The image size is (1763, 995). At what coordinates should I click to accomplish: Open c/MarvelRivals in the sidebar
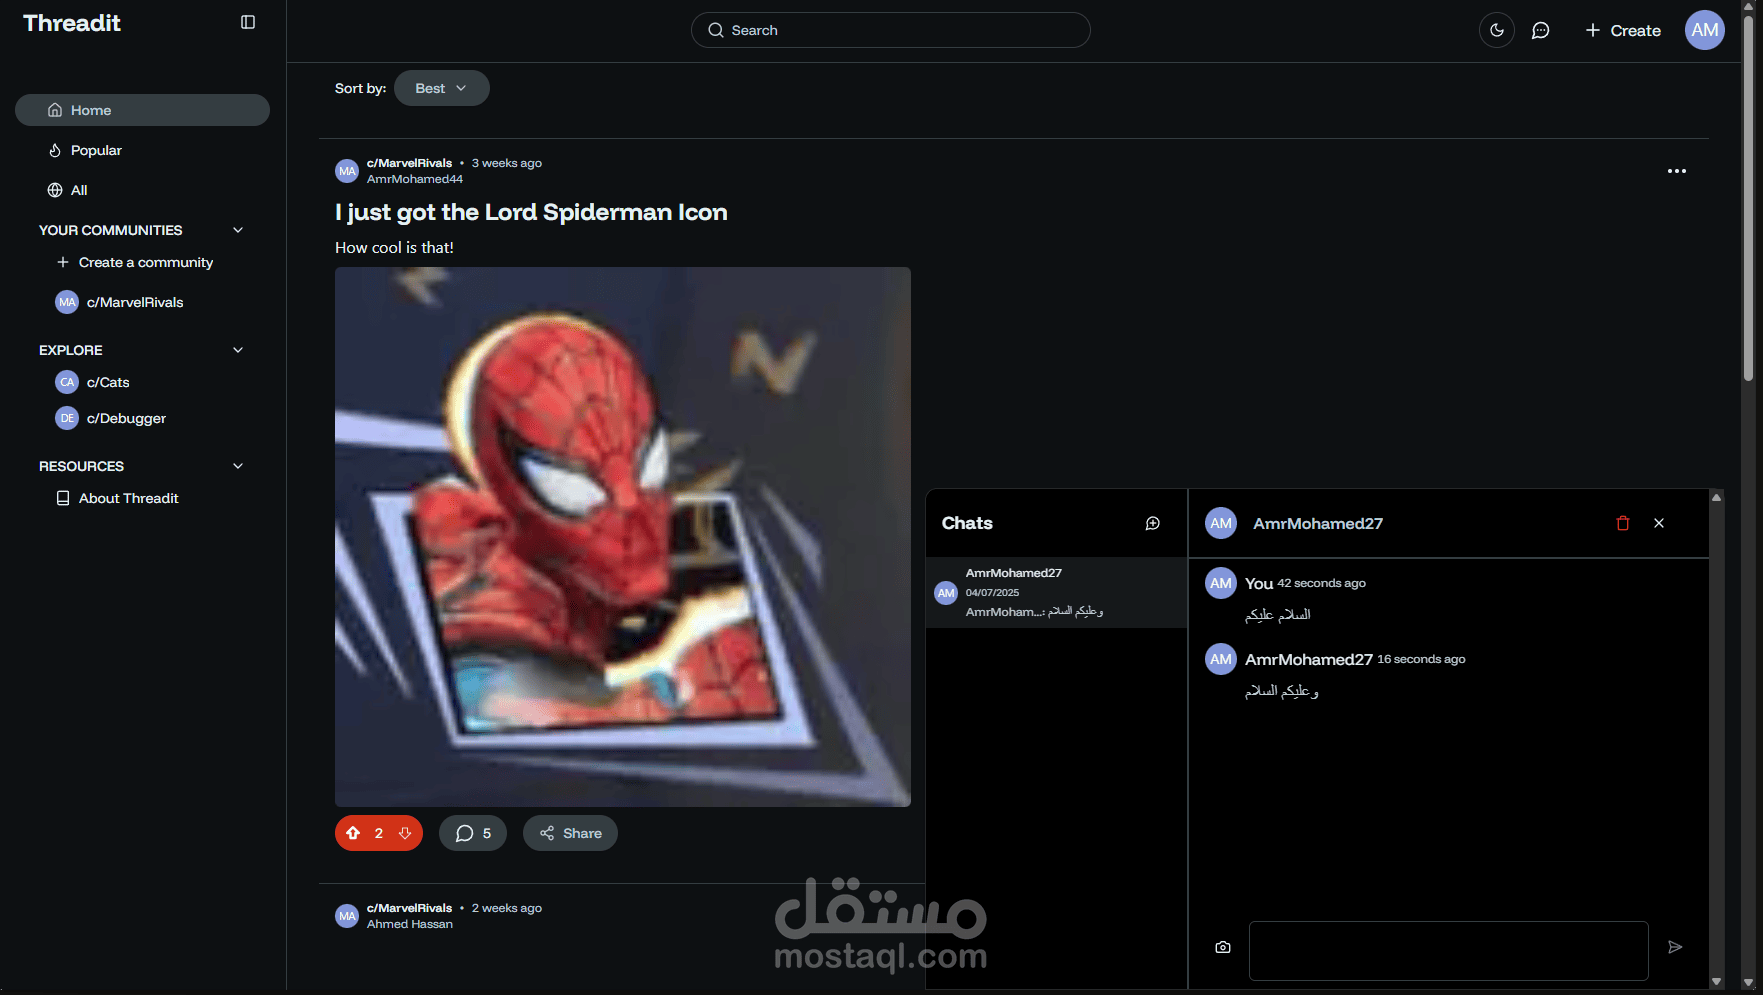[120, 302]
